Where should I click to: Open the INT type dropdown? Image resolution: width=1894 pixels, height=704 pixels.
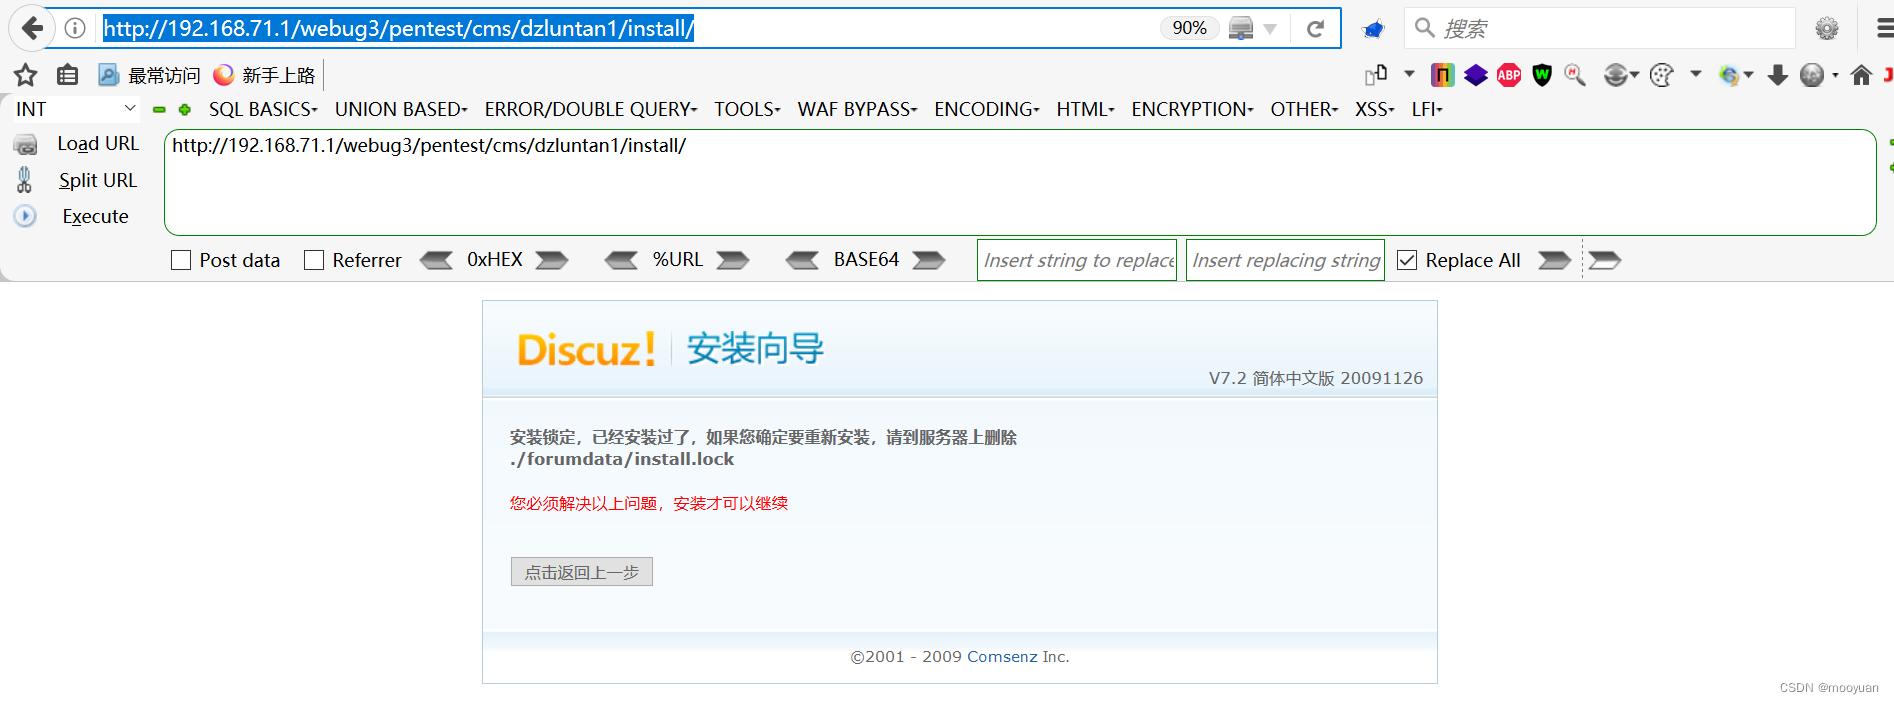coord(76,109)
